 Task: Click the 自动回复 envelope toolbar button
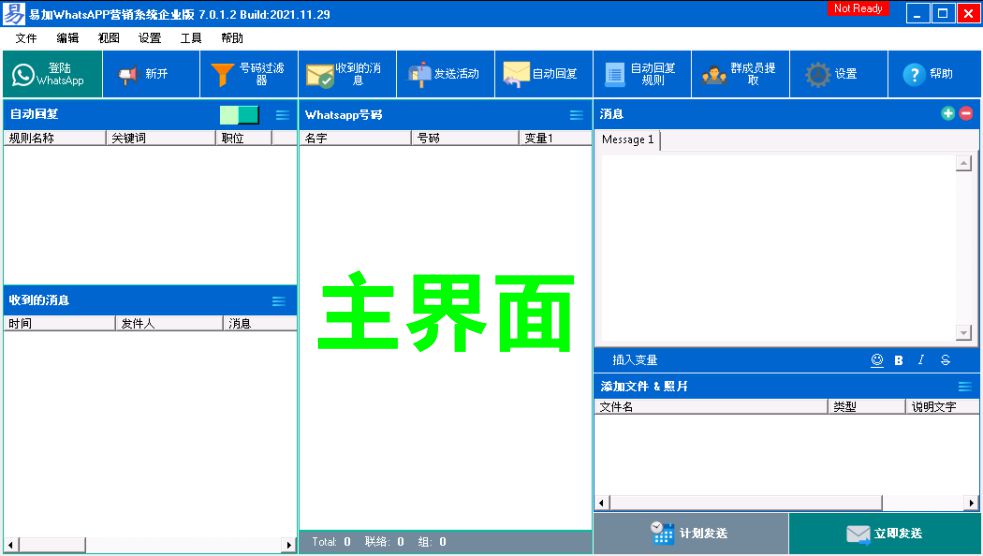tap(544, 74)
